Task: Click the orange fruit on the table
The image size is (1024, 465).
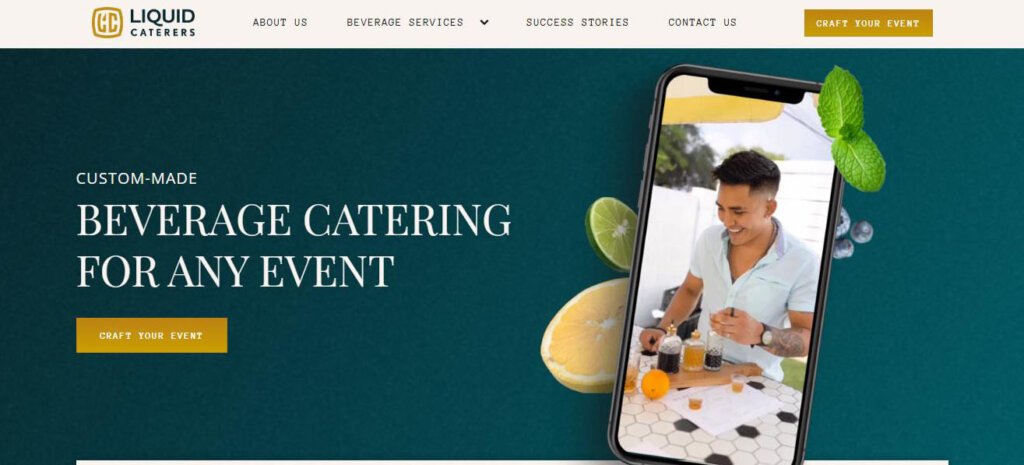Action: pyautogui.click(x=655, y=384)
